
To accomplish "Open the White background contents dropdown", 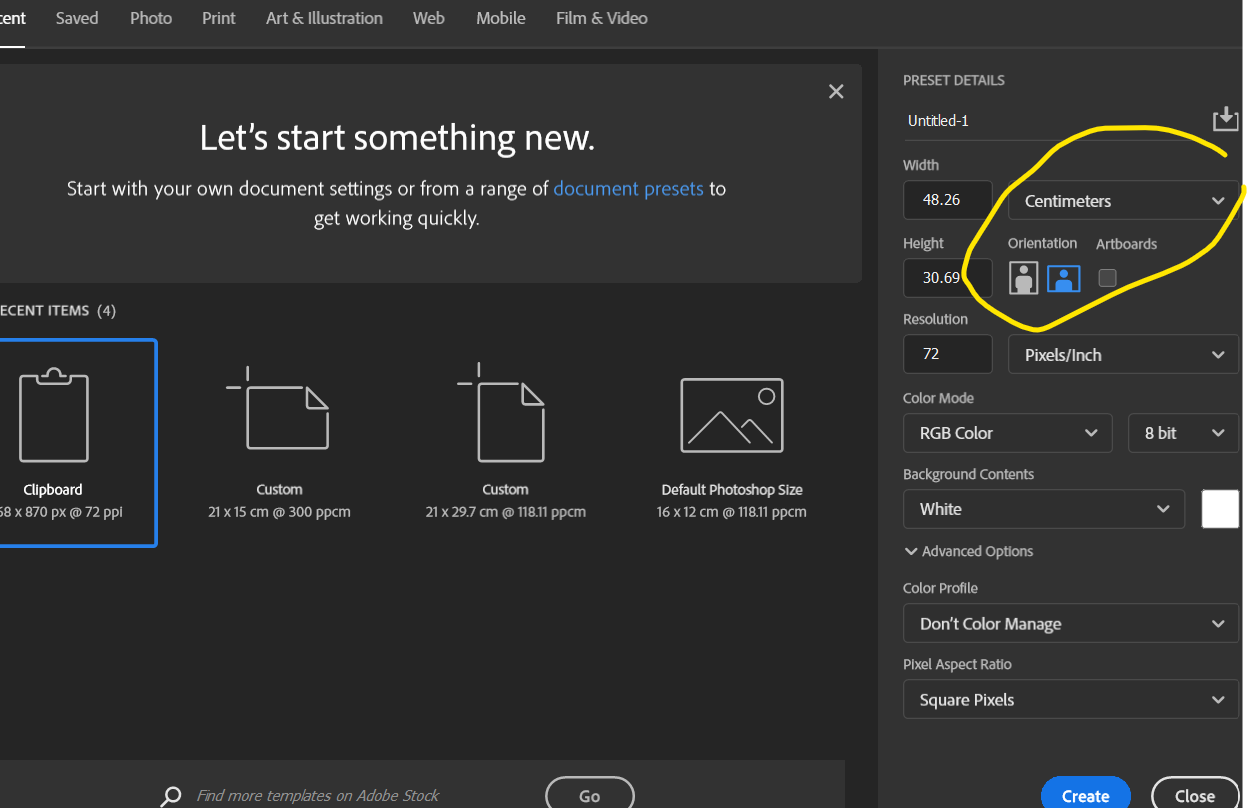I will pos(1044,509).
